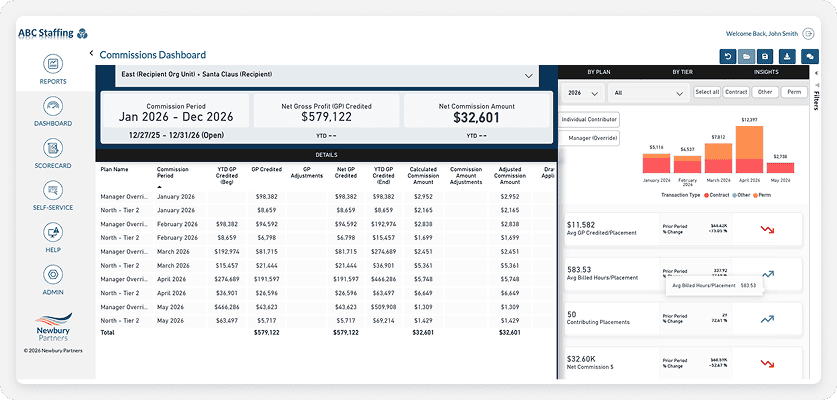The height and width of the screenshot is (400, 837).
Task: Click the comments chat toolbar icon
Action: pyautogui.click(x=810, y=56)
